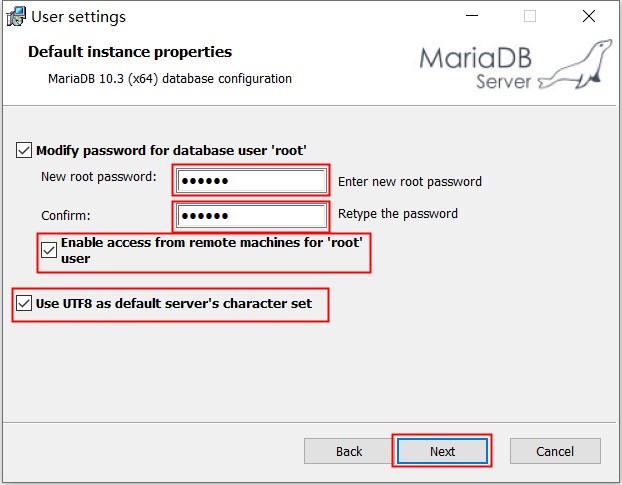
Task: Uncheck Use UTF8 as default character set
Action: click(24, 303)
